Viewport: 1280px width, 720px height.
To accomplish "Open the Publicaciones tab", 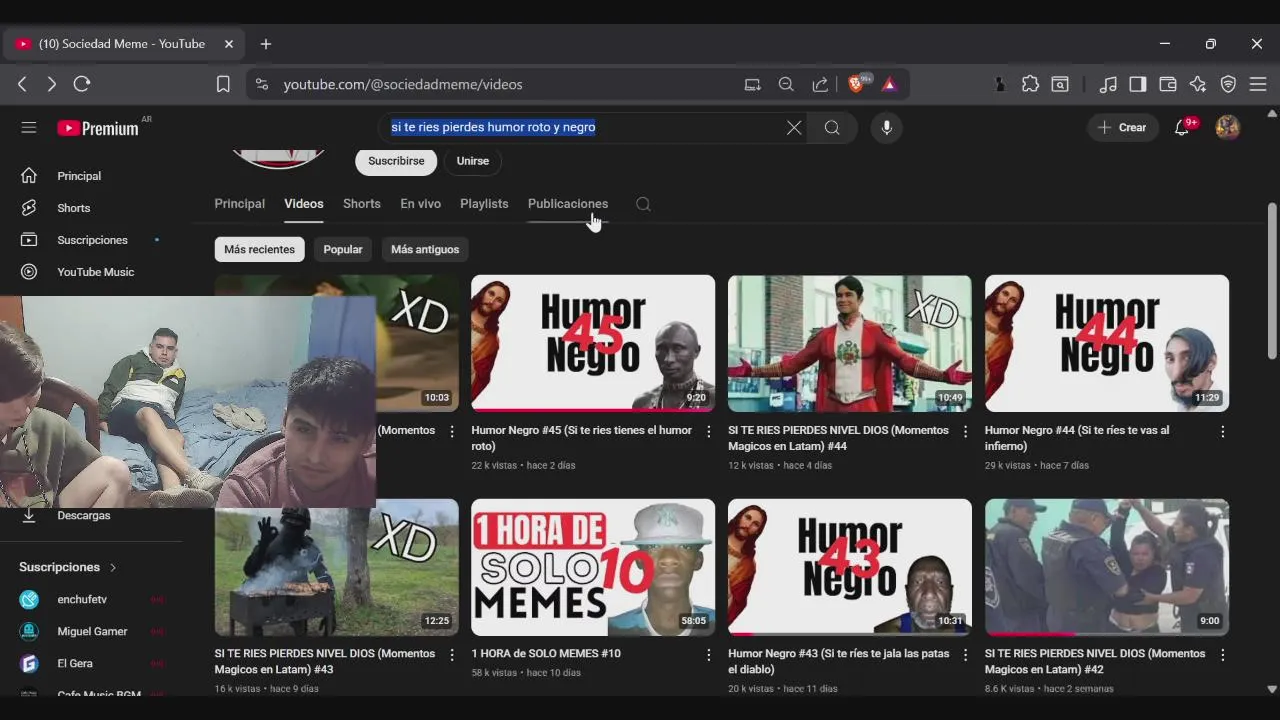I will 568,204.
